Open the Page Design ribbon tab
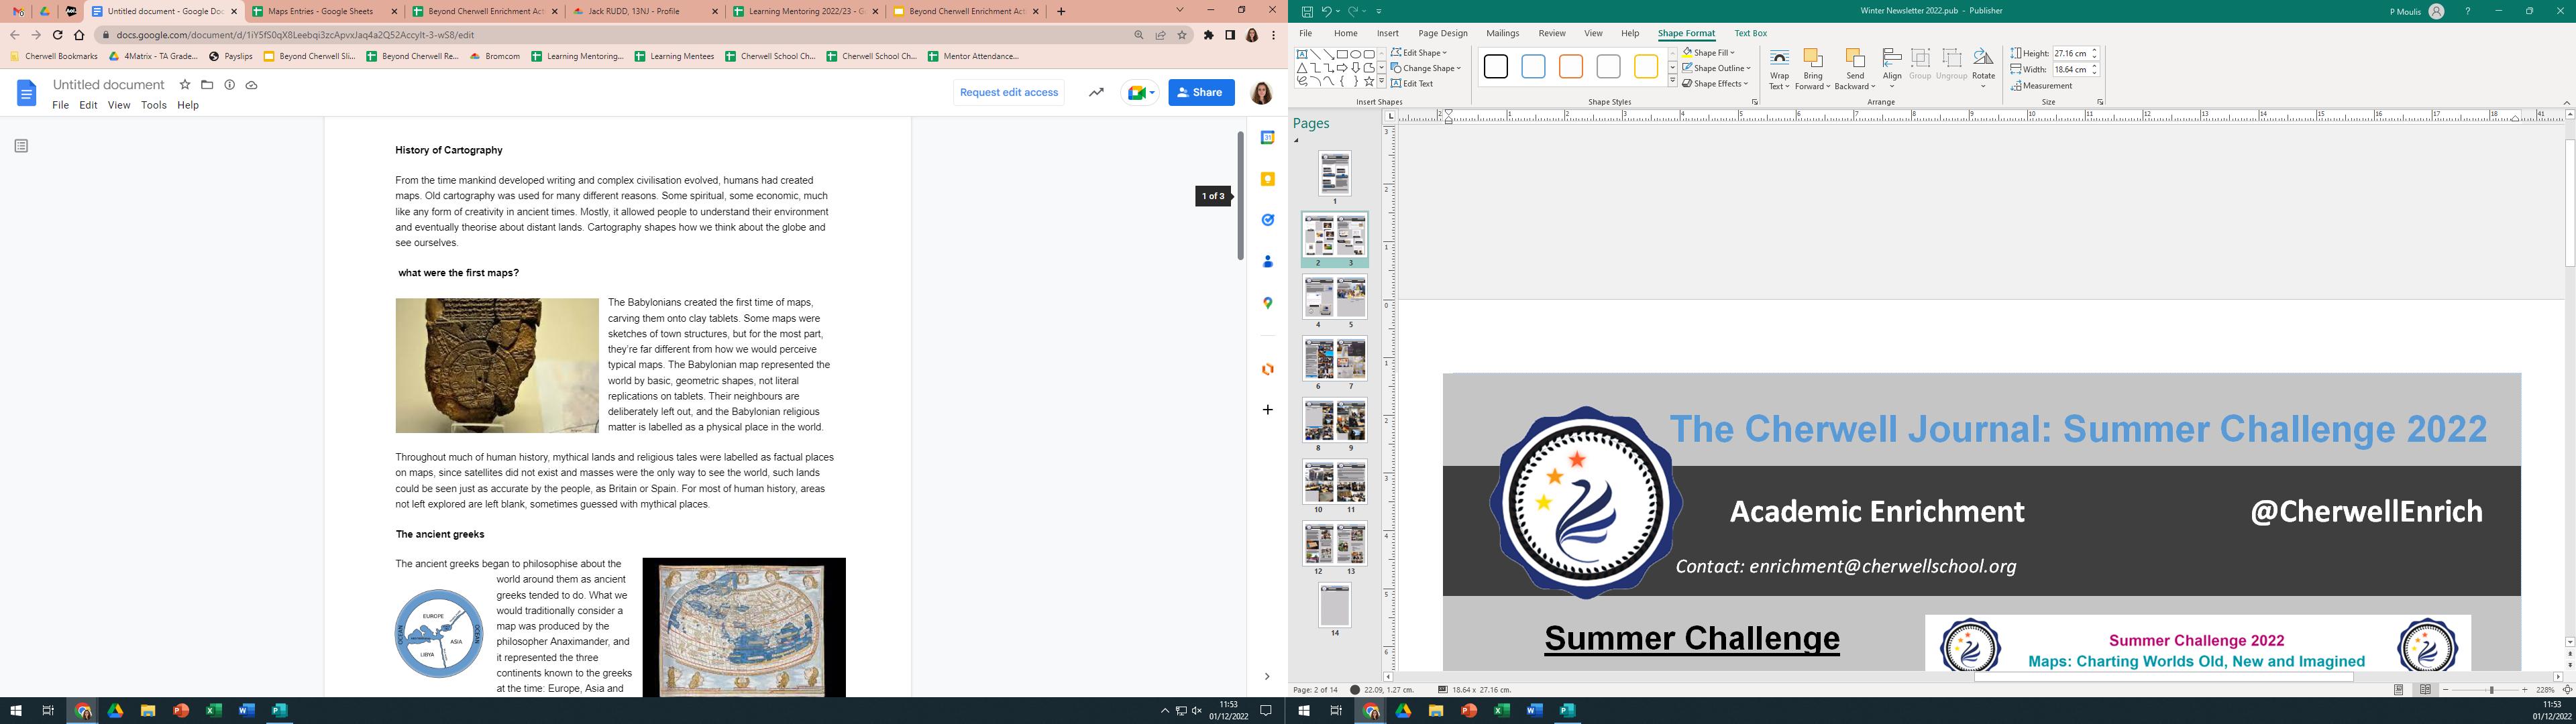 1443,33
